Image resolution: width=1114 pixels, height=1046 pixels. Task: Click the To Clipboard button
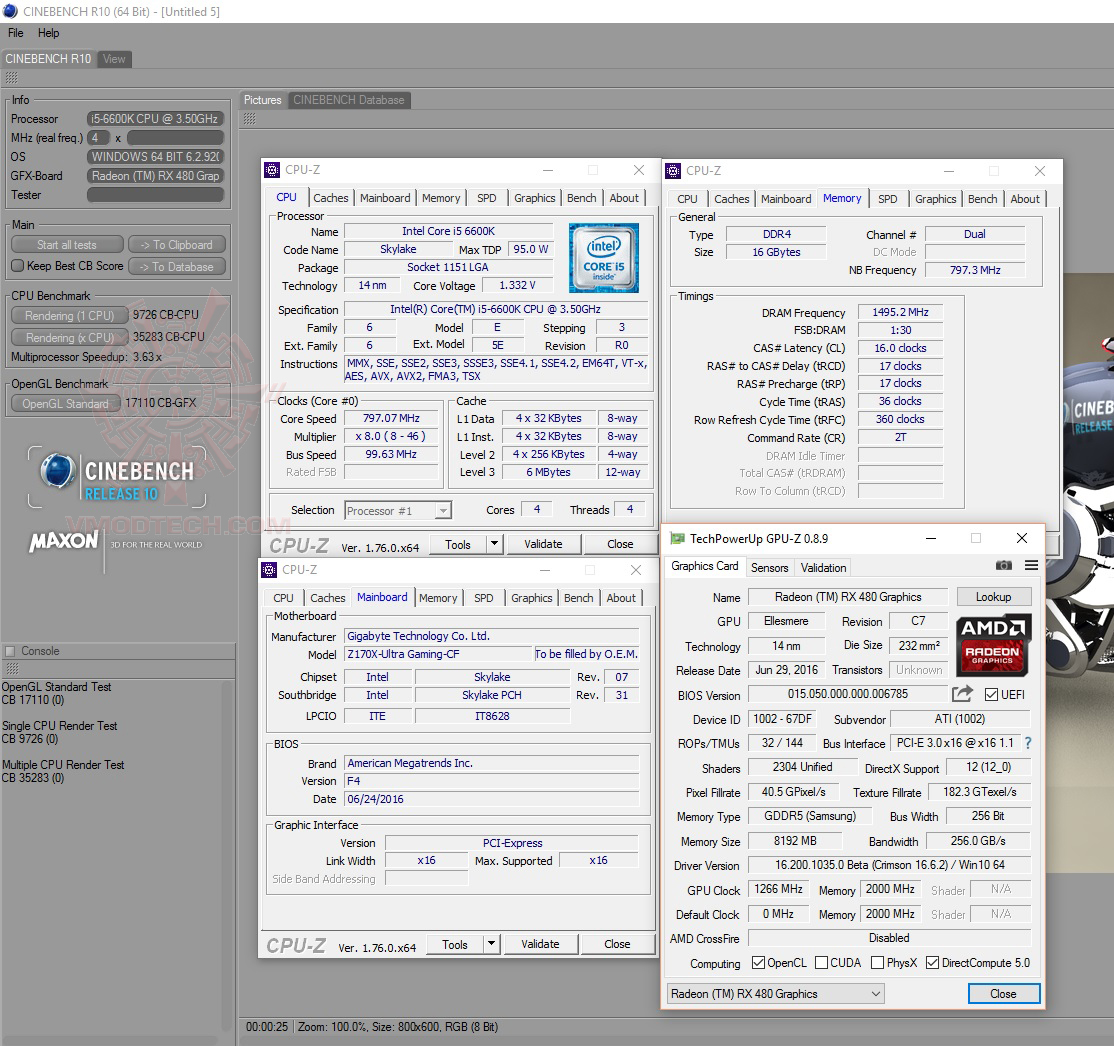[177, 244]
